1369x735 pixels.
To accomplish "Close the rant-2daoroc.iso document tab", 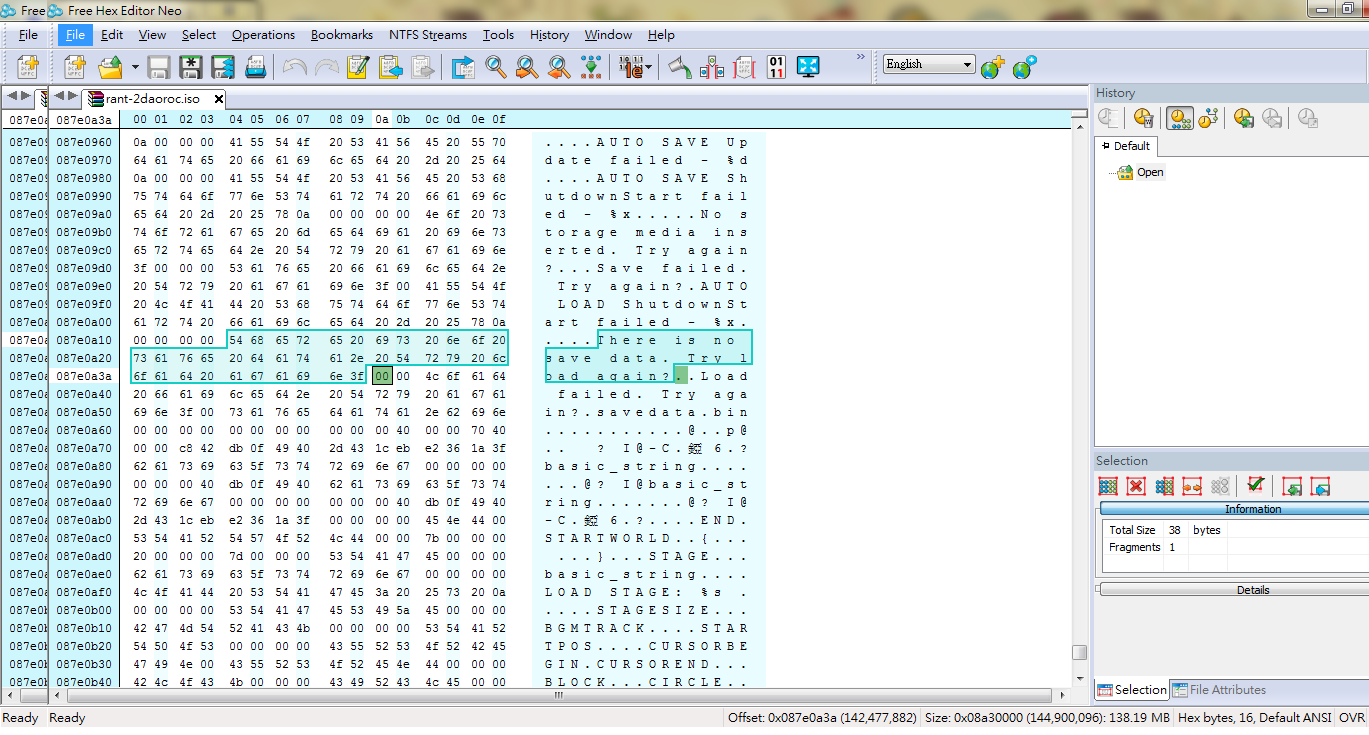I will (x=218, y=99).
